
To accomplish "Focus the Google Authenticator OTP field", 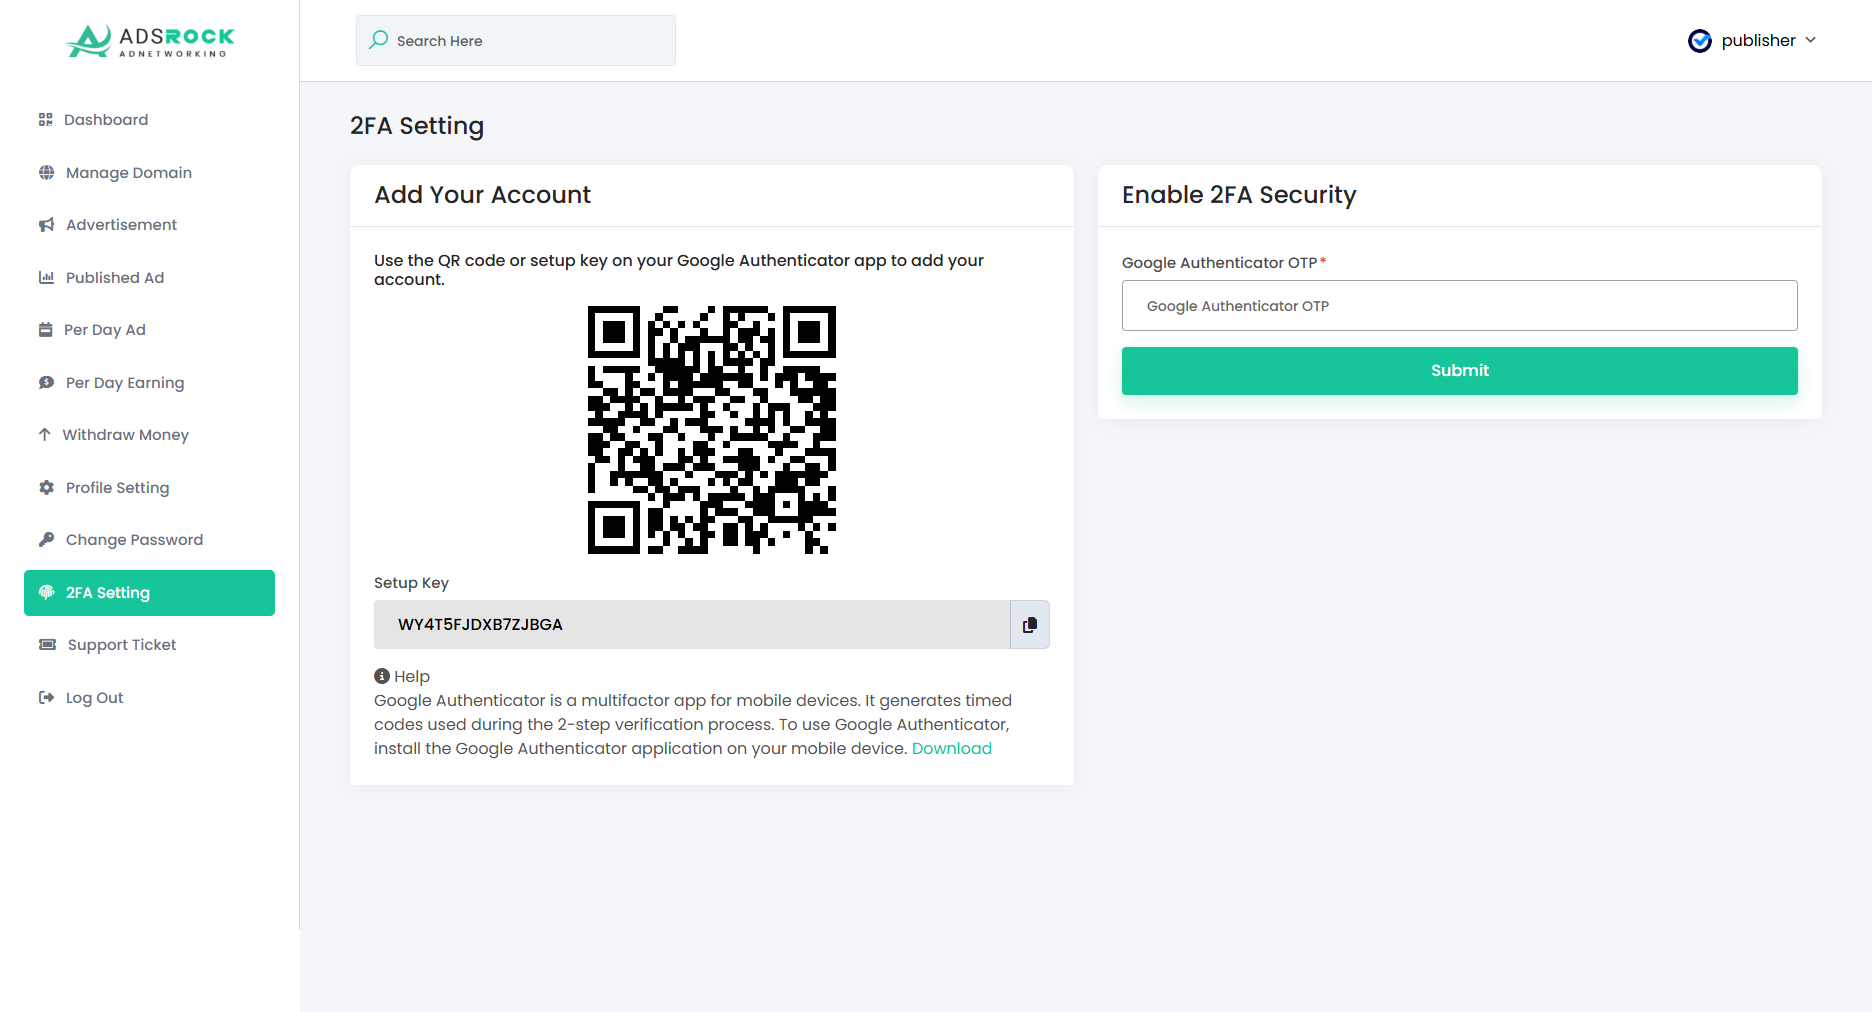I will [1459, 306].
